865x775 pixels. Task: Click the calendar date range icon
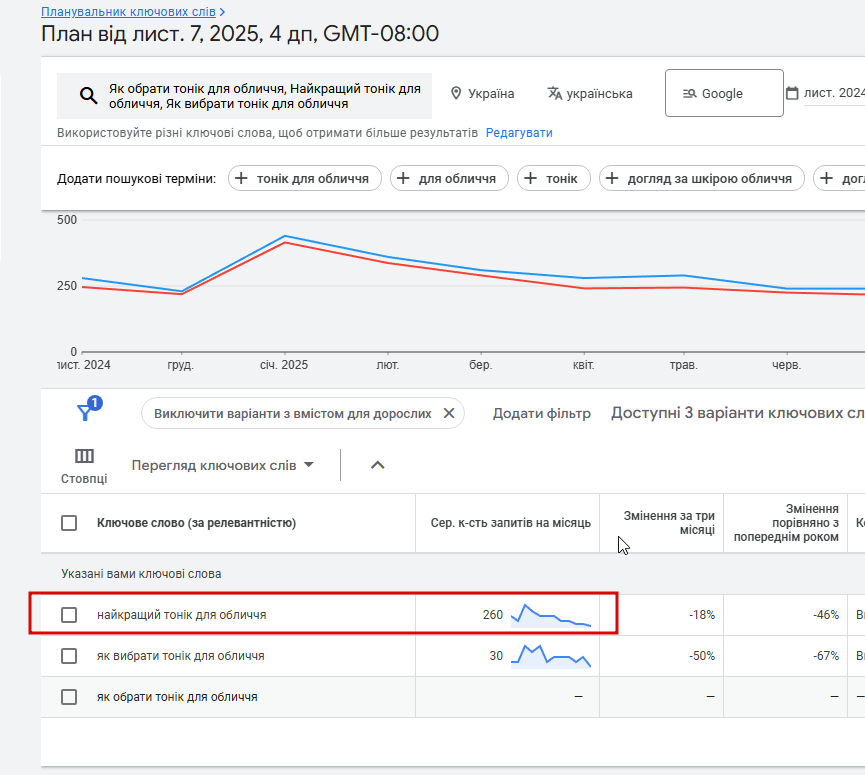click(792, 94)
